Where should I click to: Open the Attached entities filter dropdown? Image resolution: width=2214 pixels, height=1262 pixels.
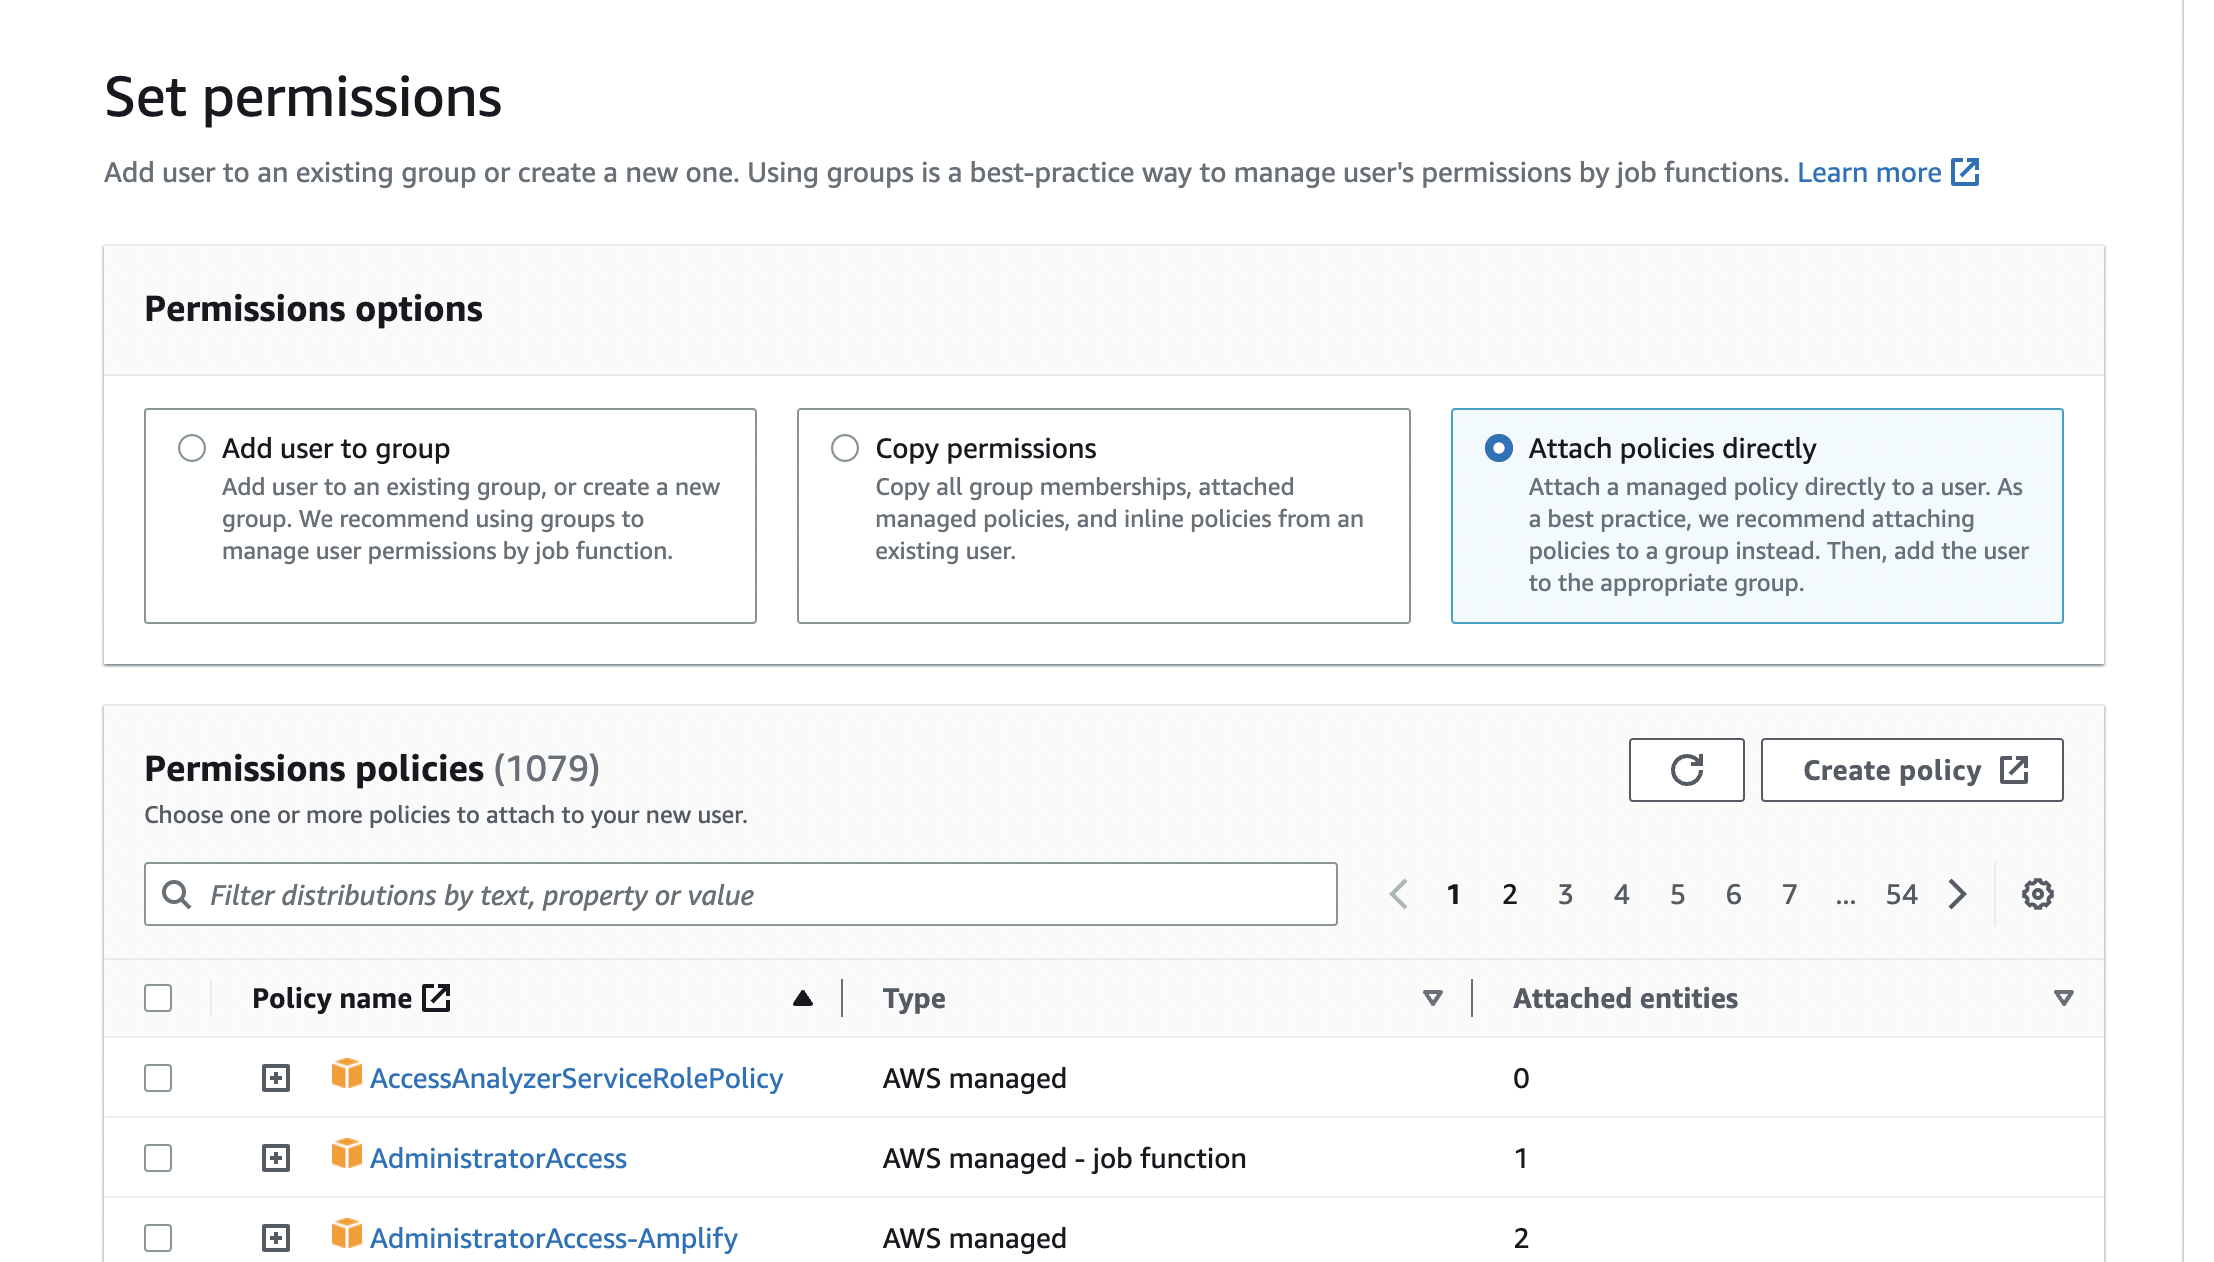(2061, 997)
